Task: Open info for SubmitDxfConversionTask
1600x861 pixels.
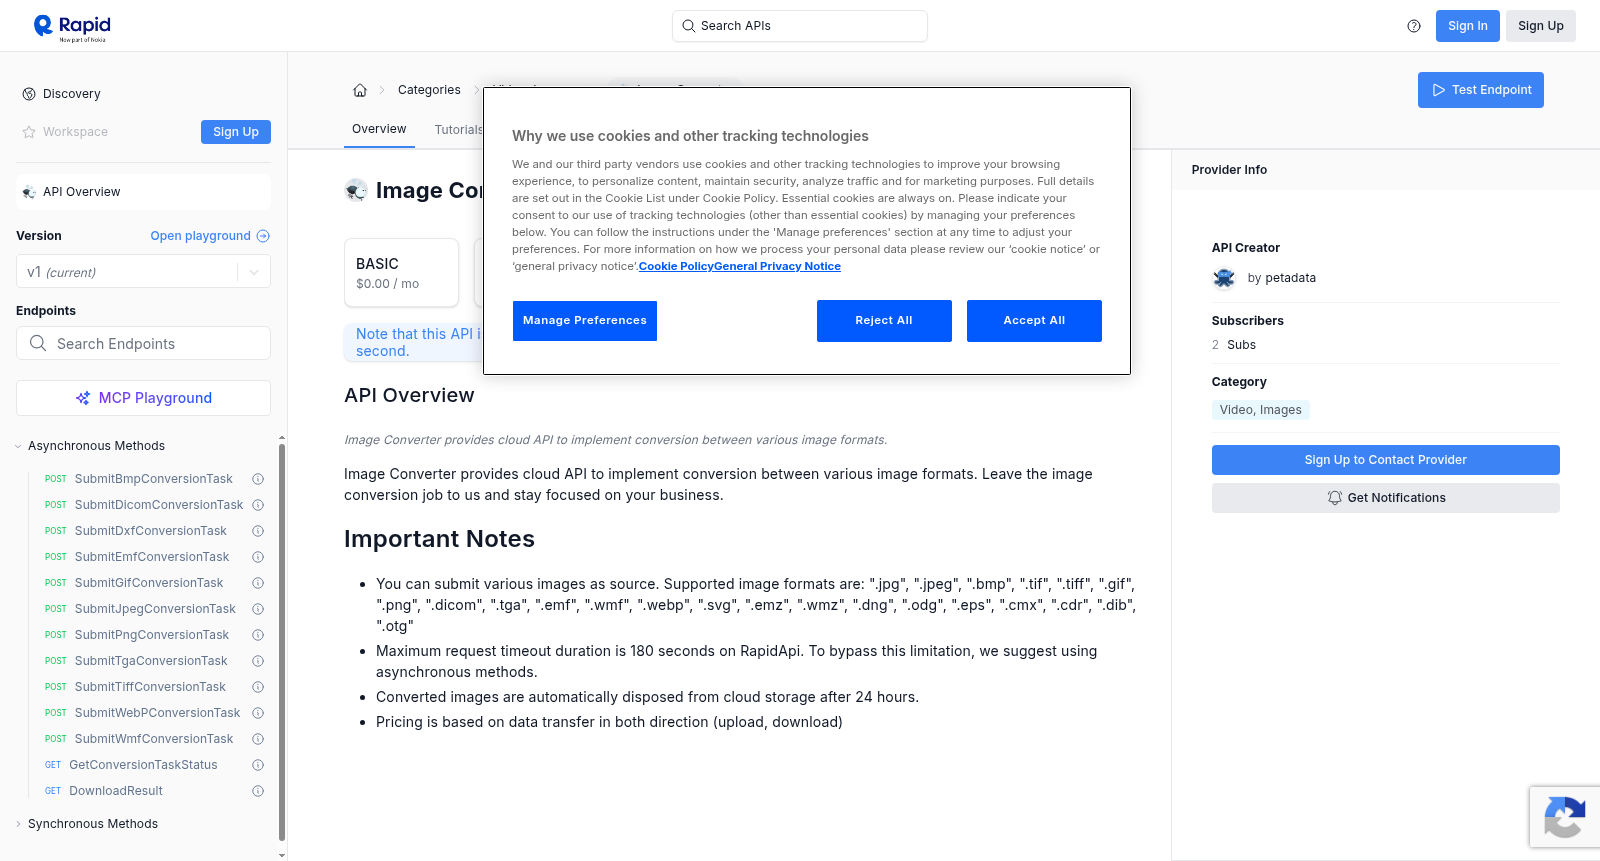Action: pos(258,531)
